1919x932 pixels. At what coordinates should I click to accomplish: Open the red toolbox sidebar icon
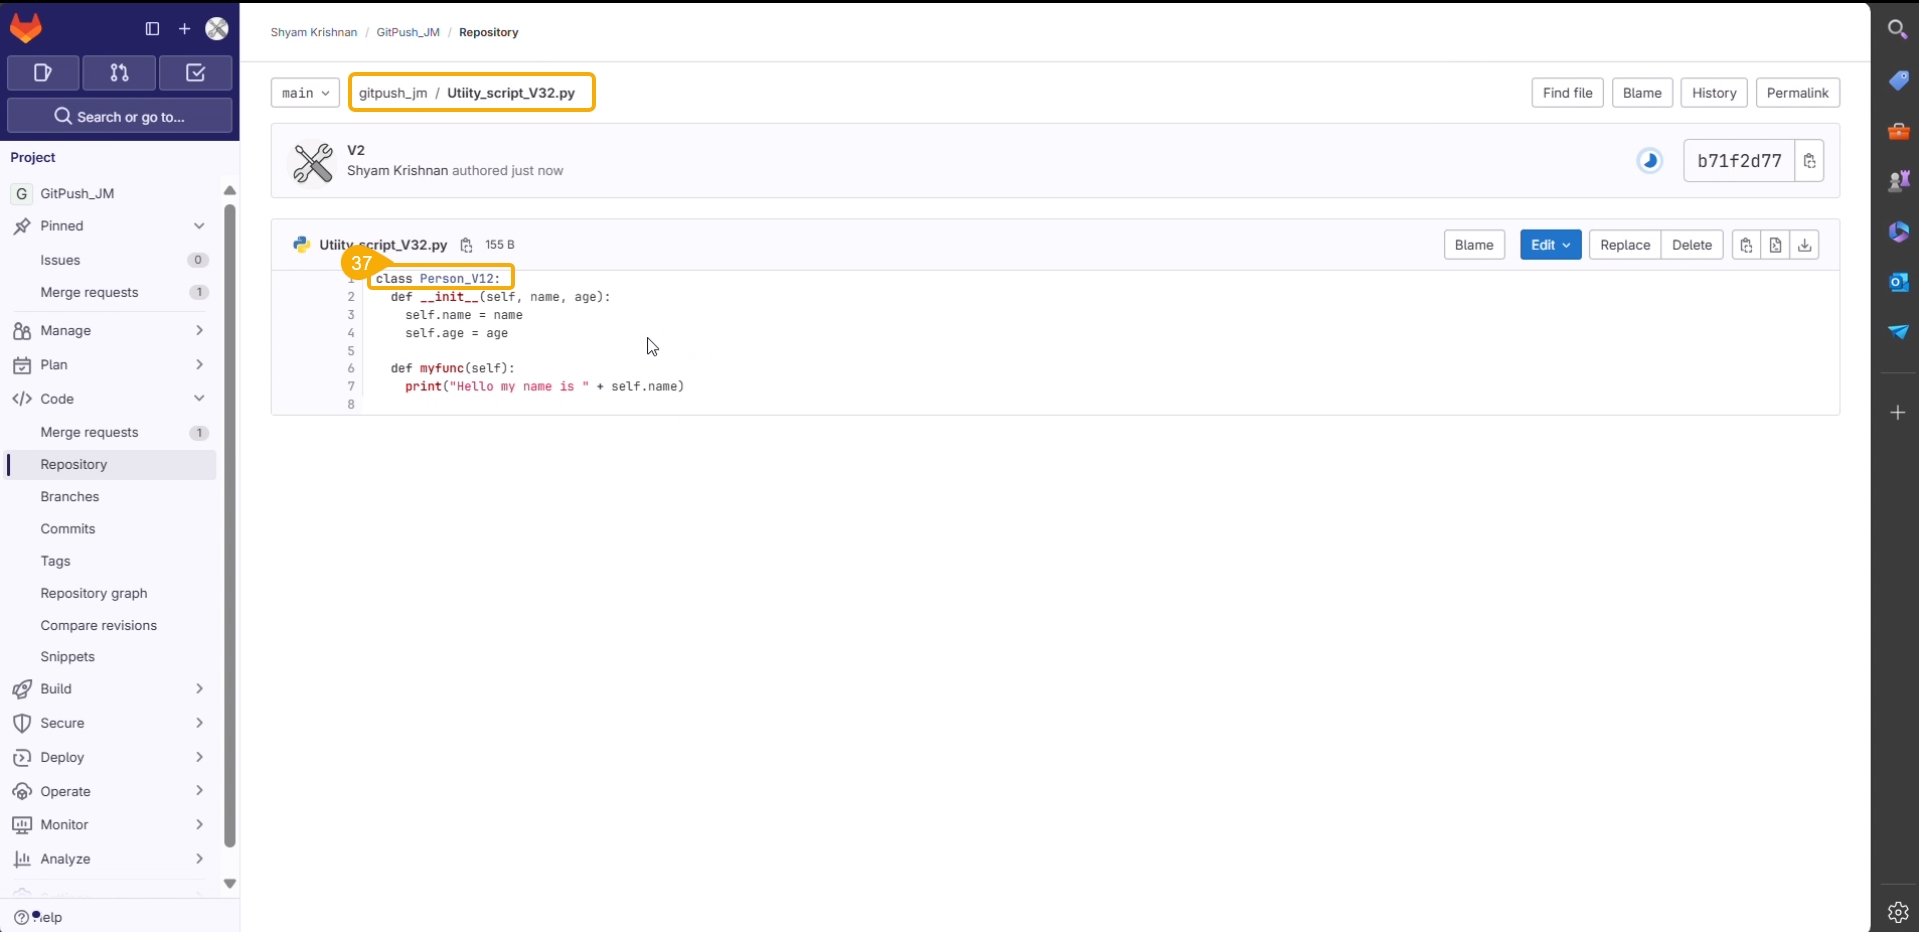coord(1898,131)
